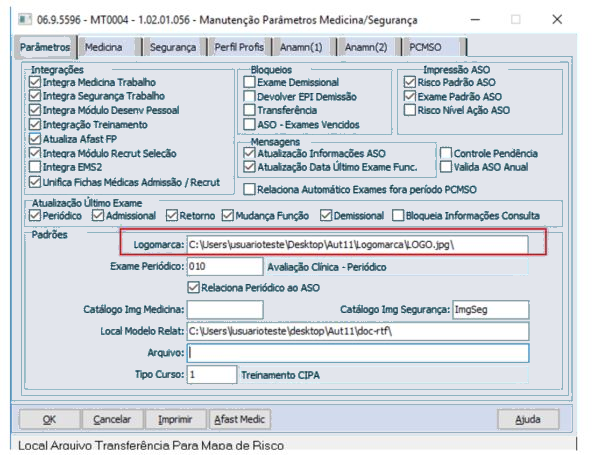This screenshot has width=593, height=455.
Task: Toggle Integra Módulo Desenv Pessoal
Action: [35, 110]
